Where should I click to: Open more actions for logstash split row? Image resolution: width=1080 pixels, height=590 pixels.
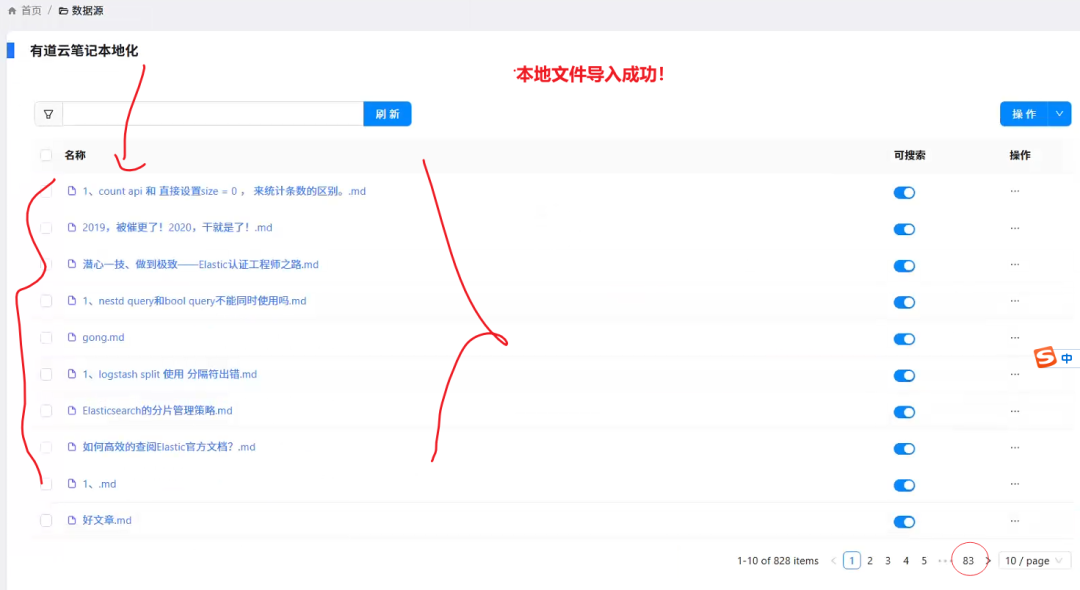1015,375
